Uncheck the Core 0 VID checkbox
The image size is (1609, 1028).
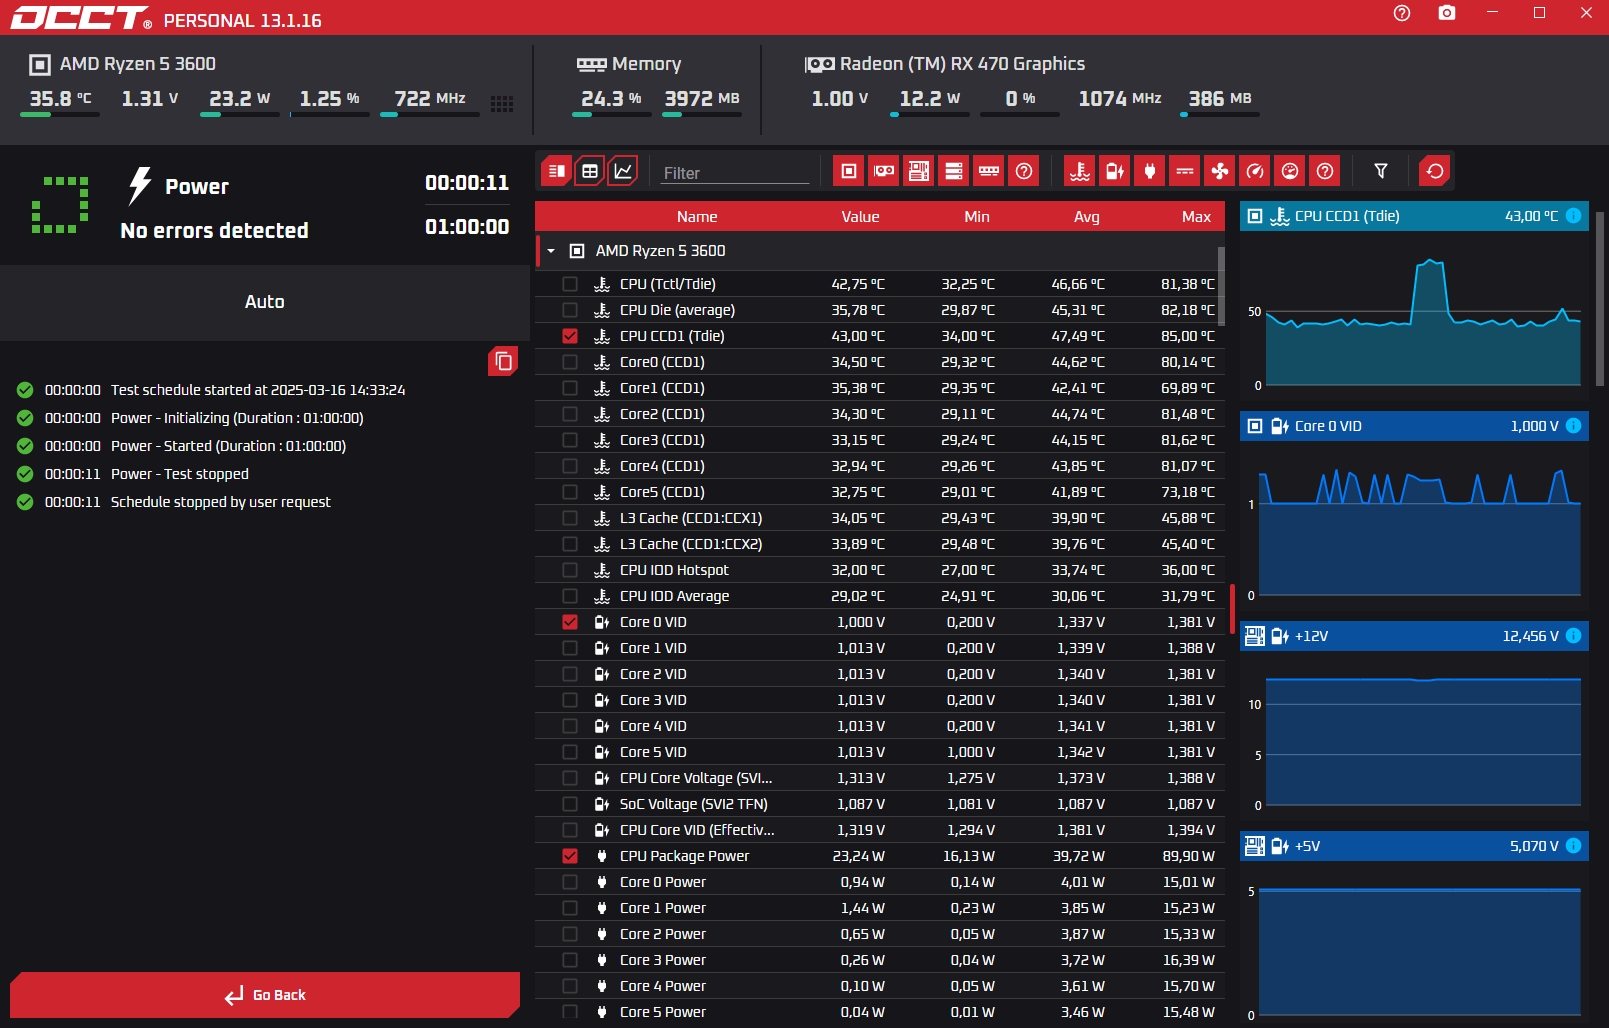[570, 622]
